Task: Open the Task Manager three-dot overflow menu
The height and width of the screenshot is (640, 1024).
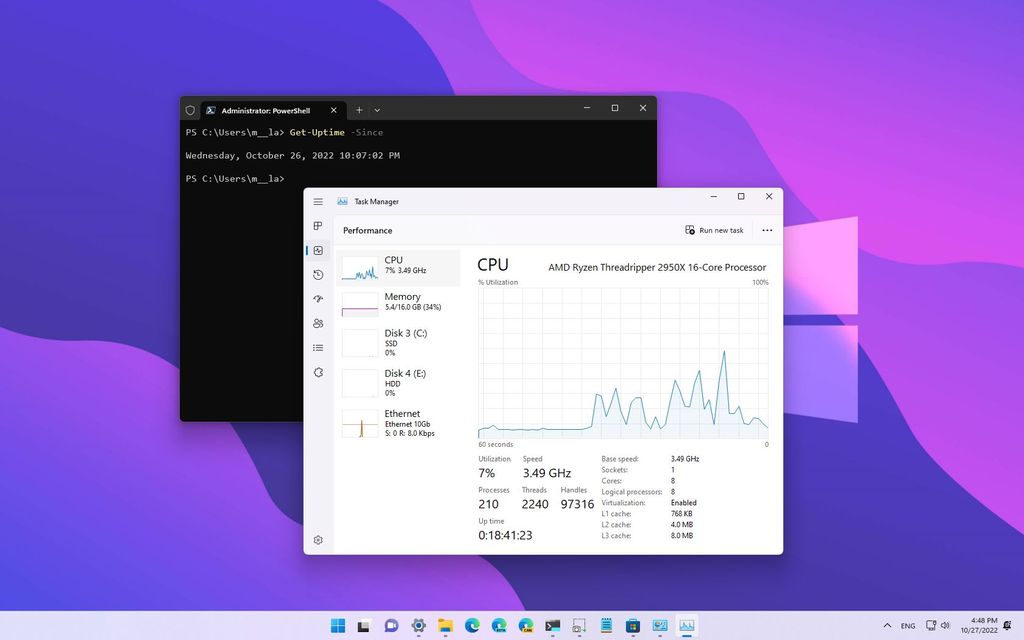Action: 767,230
